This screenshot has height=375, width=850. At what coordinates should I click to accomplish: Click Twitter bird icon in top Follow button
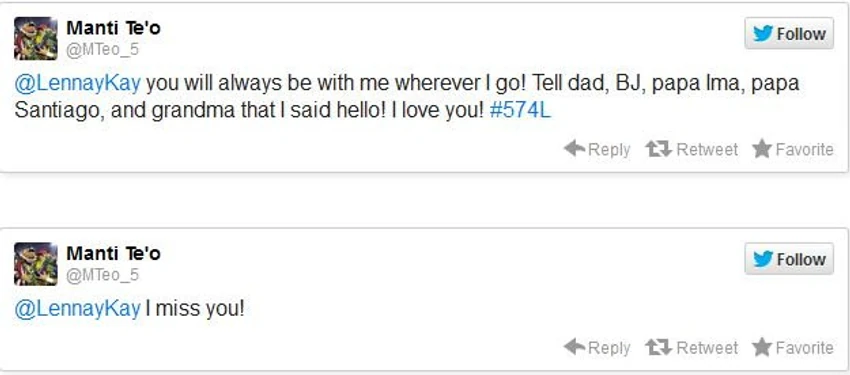point(763,34)
